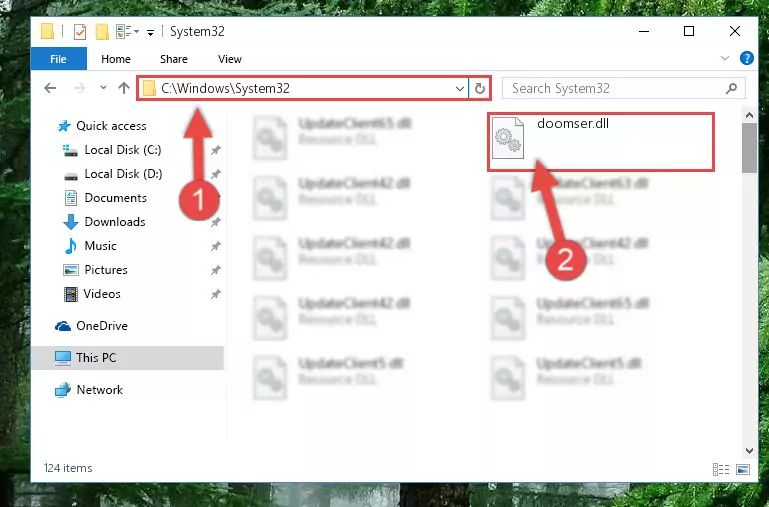Open the Customize Quick Access Toolbar dropdown

click(x=151, y=32)
